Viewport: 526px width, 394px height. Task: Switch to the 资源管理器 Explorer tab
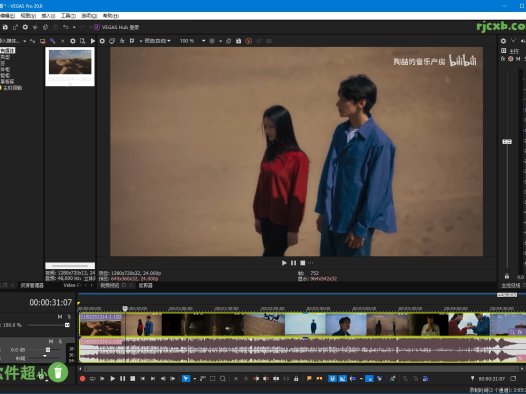click(32, 285)
